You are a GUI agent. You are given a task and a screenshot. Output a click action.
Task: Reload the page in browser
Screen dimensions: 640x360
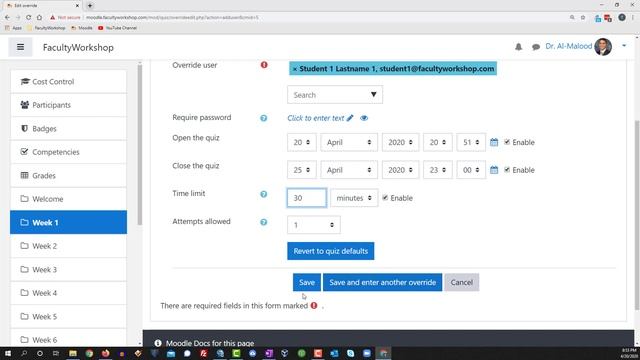[29, 18]
